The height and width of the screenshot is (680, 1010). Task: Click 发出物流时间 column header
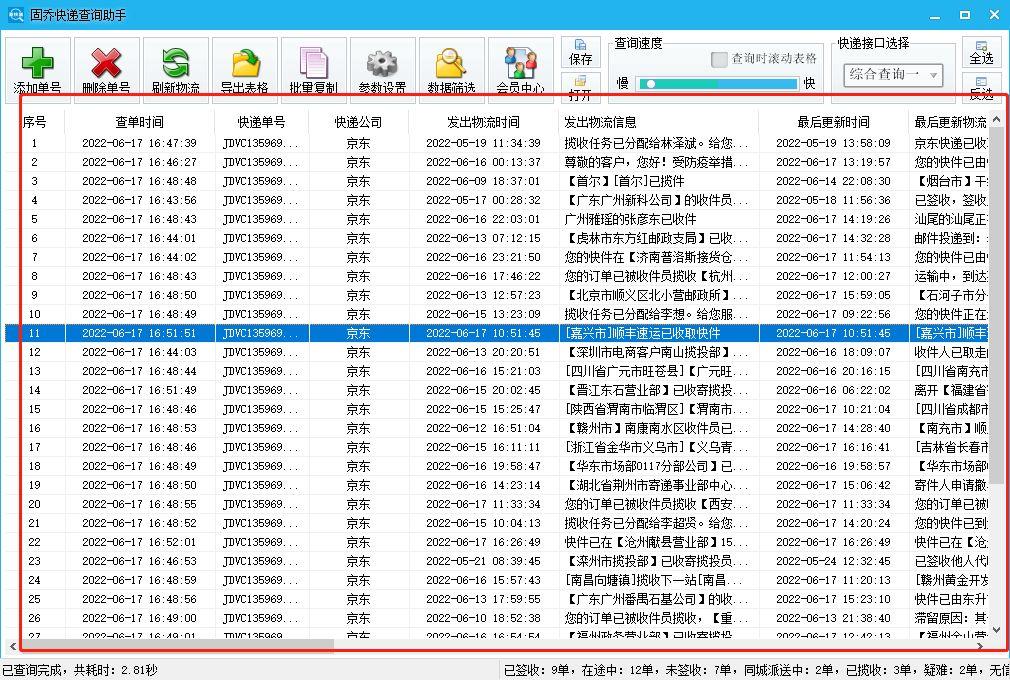(x=483, y=122)
